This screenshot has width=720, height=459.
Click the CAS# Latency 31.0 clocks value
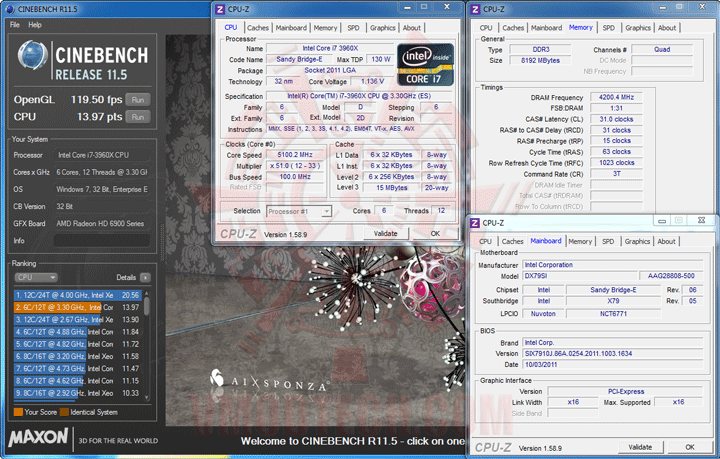click(616, 119)
